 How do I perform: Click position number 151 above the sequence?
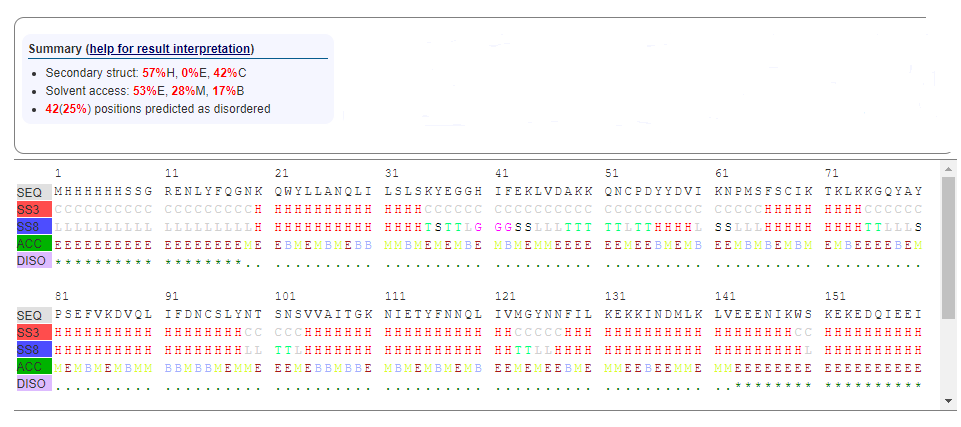pos(835,296)
